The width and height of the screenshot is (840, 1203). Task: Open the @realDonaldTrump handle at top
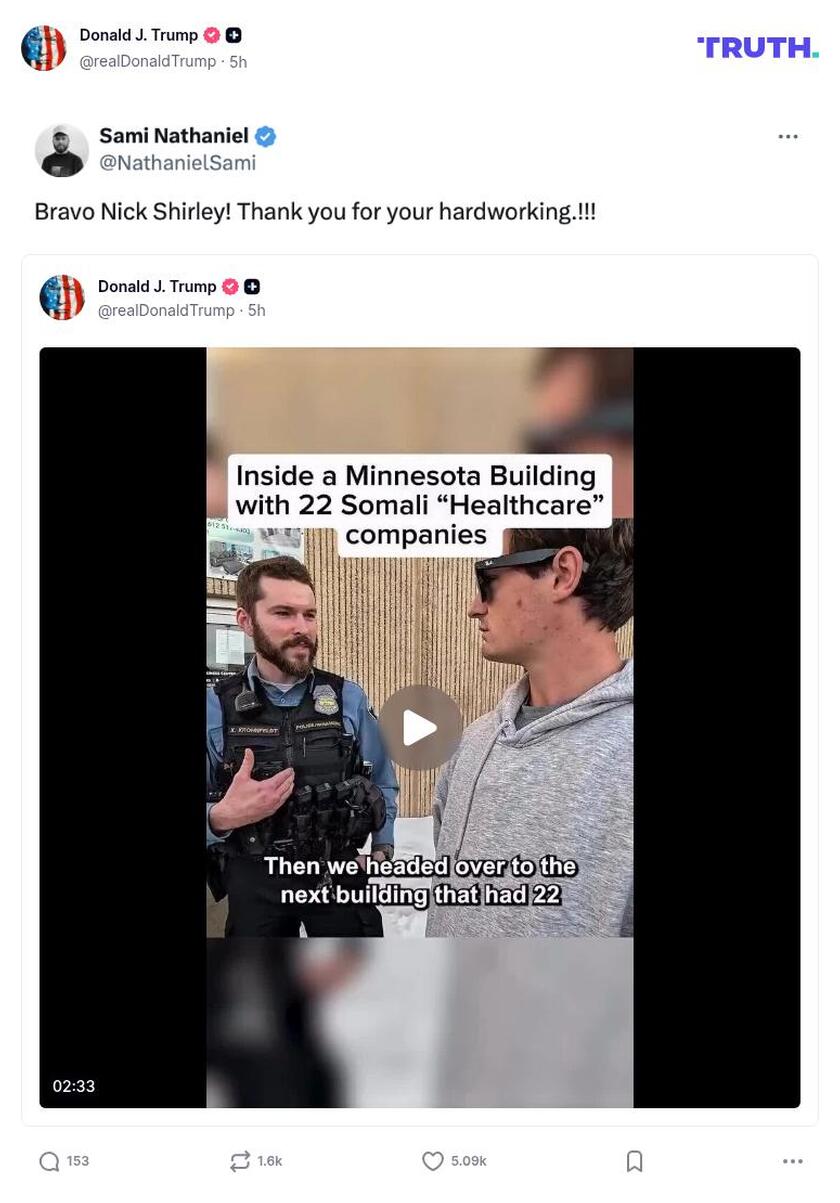tap(148, 61)
